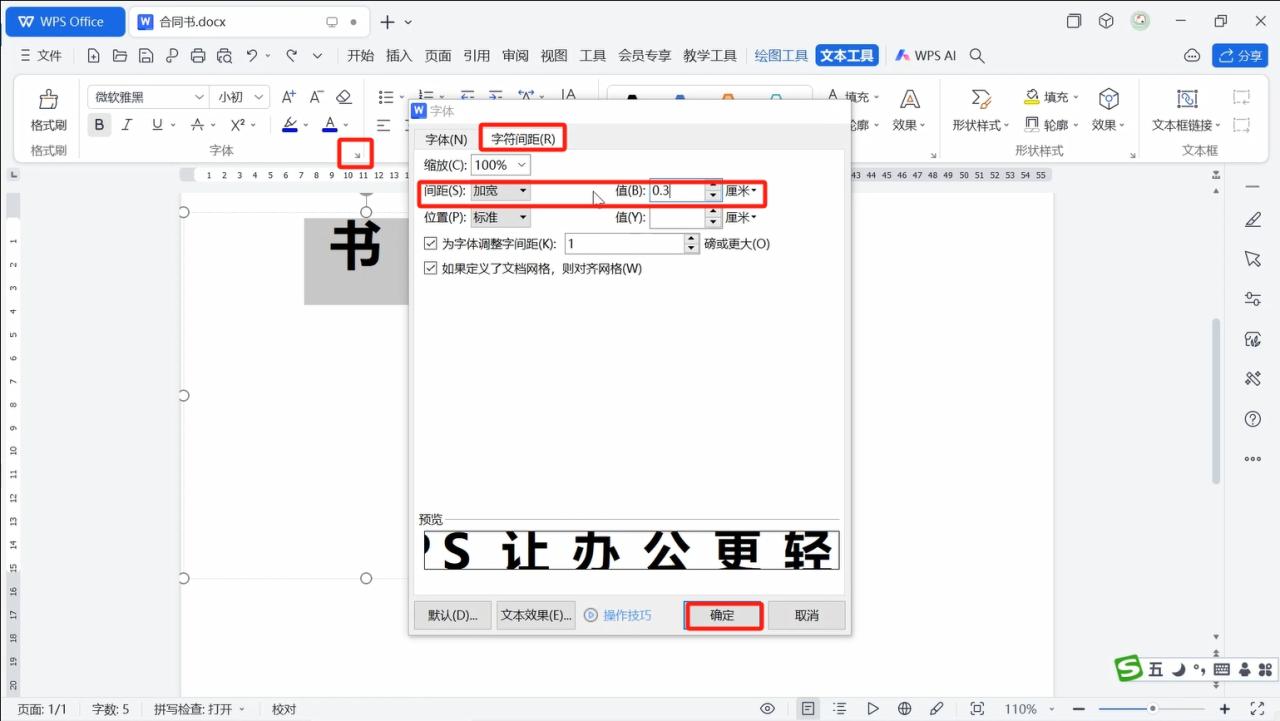Open the 开始 ribbon tab

click(361, 56)
